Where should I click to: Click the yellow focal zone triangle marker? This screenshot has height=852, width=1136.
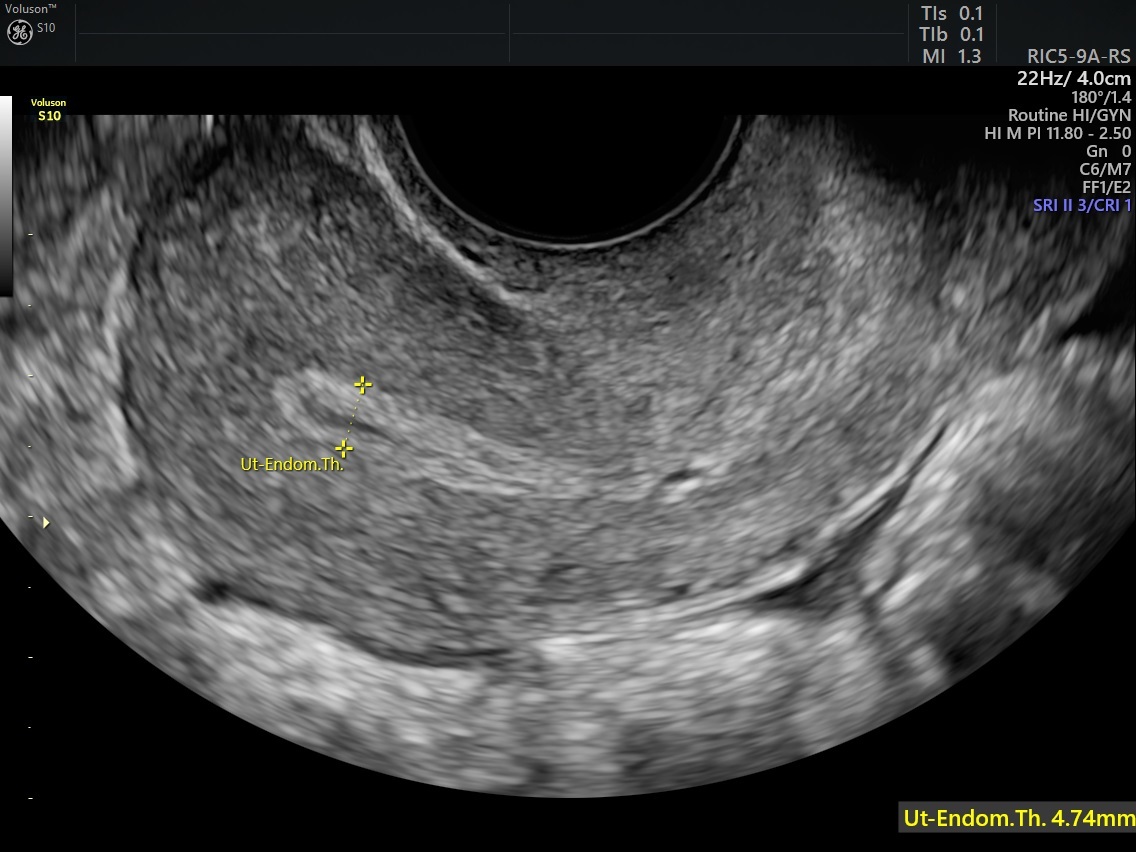click(45, 522)
